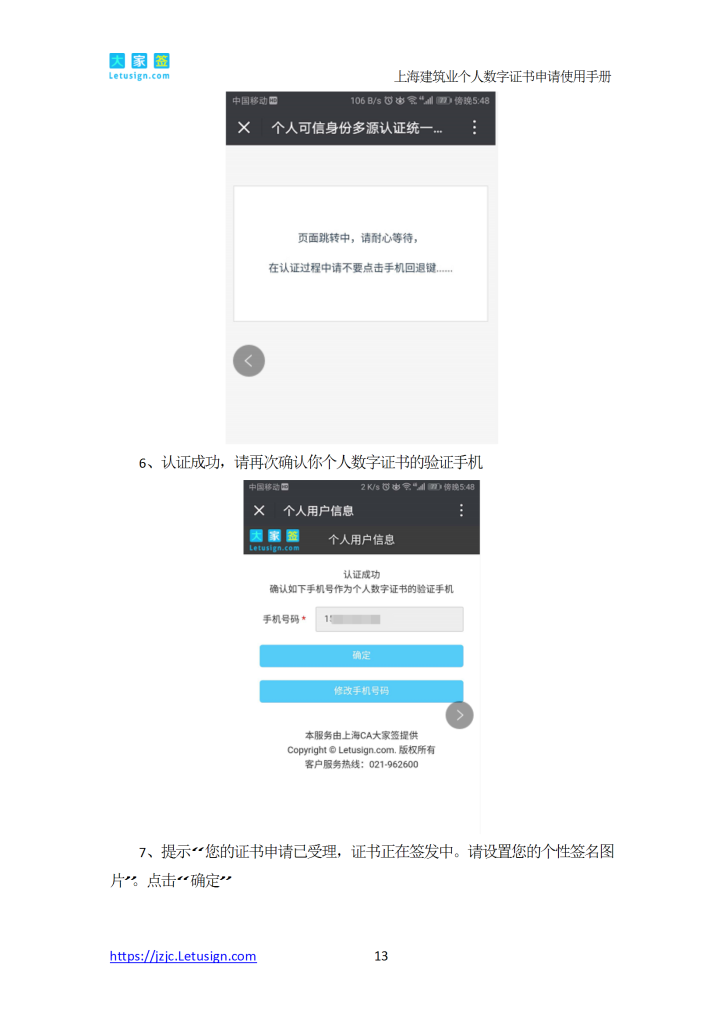This screenshot has height=1024, width=724.
Task: Open the https://jzjc.Letusign.com footer link
Action: tap(183, 956)
